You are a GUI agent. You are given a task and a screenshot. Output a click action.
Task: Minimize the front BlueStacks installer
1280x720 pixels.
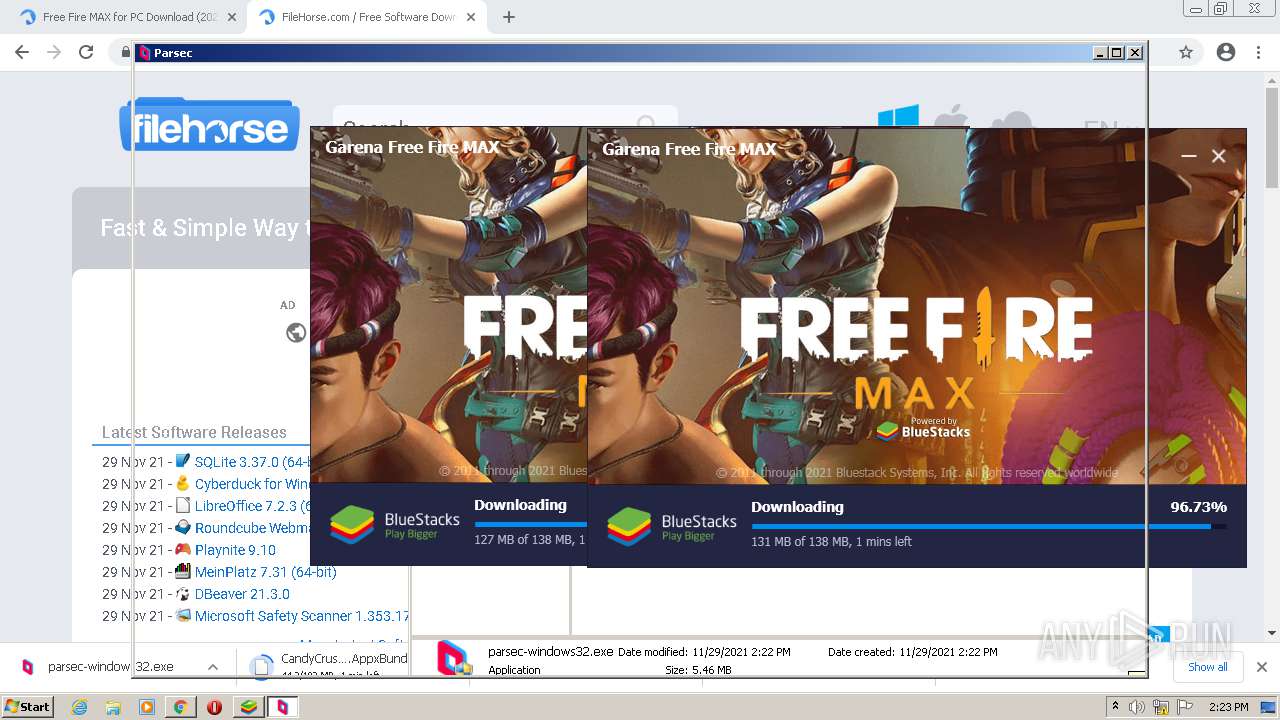tap(1188, 156)
